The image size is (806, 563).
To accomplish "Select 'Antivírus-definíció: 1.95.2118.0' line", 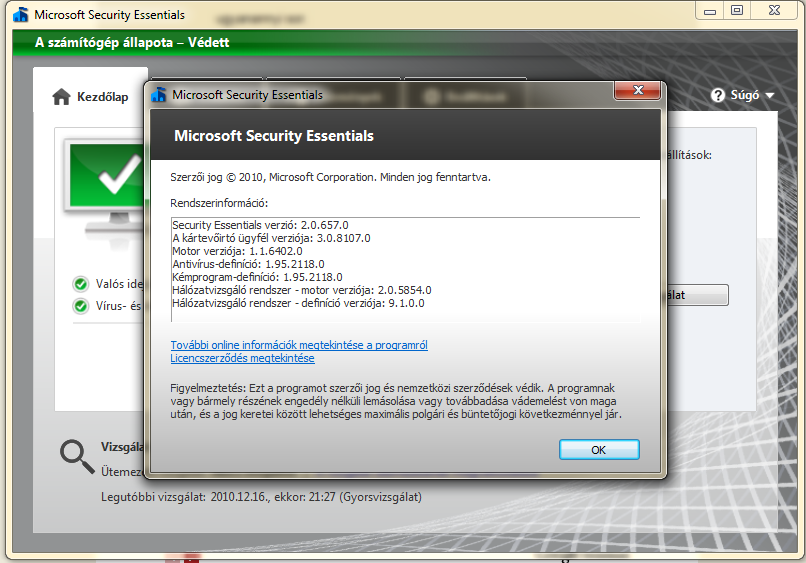I will point(248,264).
